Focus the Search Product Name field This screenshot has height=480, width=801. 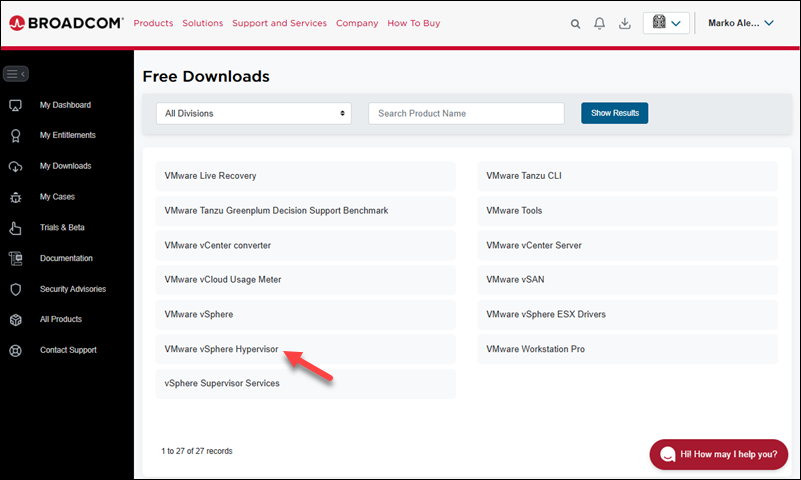coord(466,113)
